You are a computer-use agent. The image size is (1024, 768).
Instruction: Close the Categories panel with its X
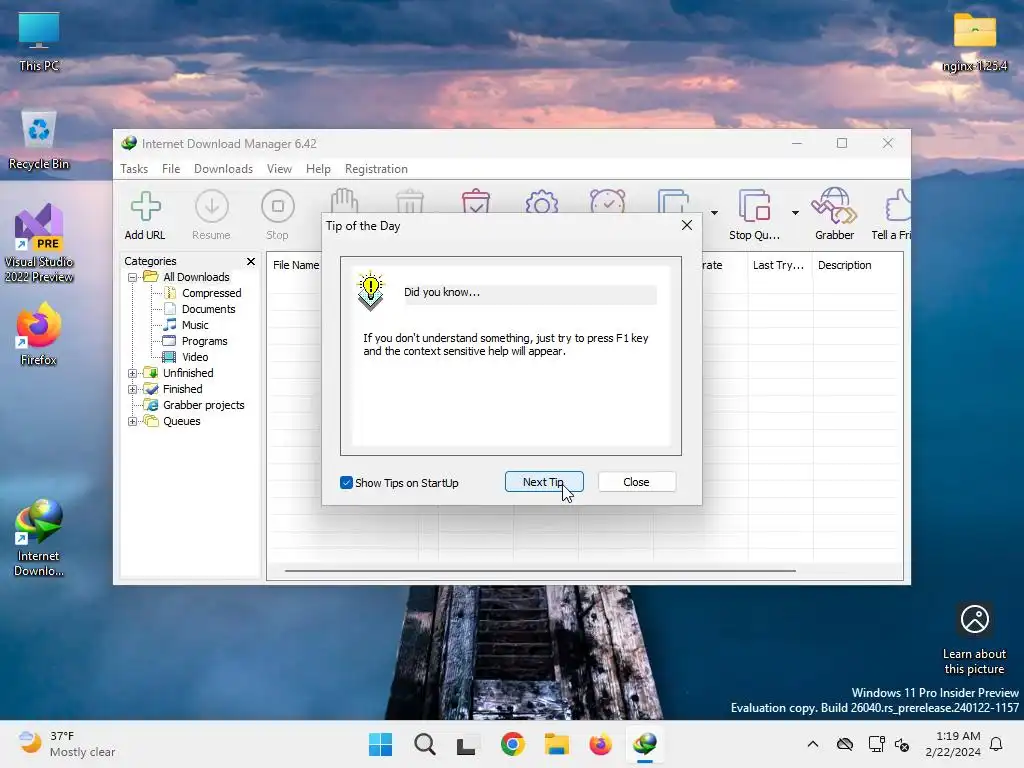point(251,261)
